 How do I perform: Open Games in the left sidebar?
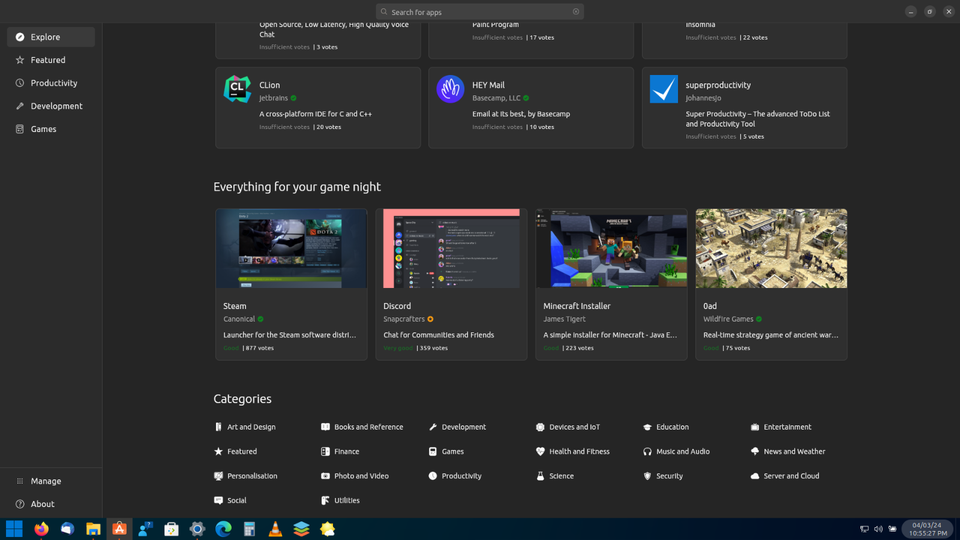click(x=51, y=129)
